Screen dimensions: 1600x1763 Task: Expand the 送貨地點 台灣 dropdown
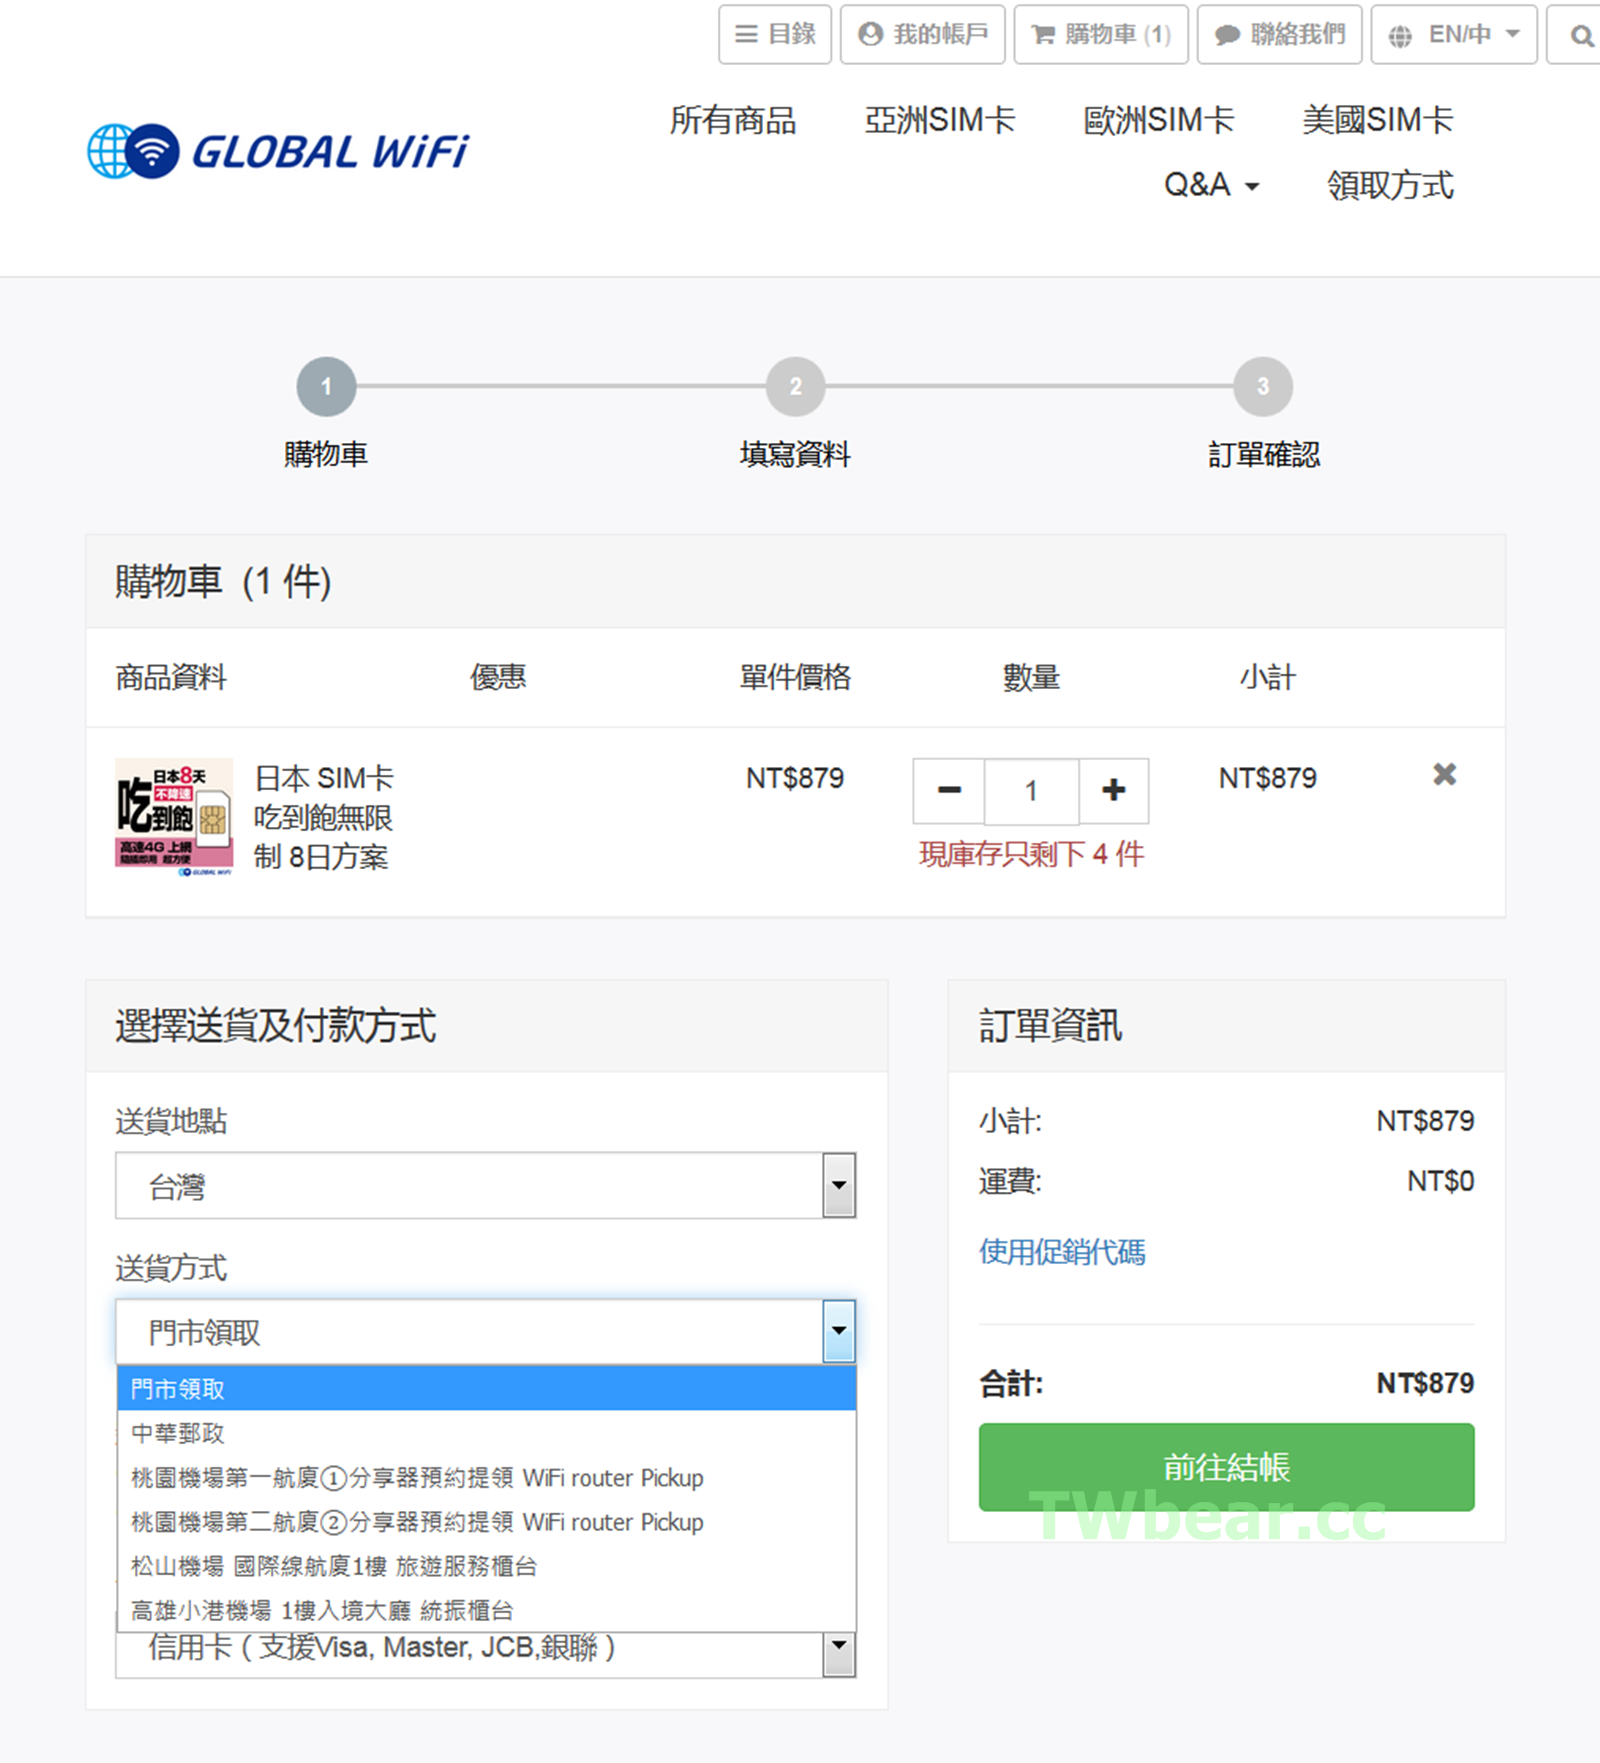pos(485,1186)
